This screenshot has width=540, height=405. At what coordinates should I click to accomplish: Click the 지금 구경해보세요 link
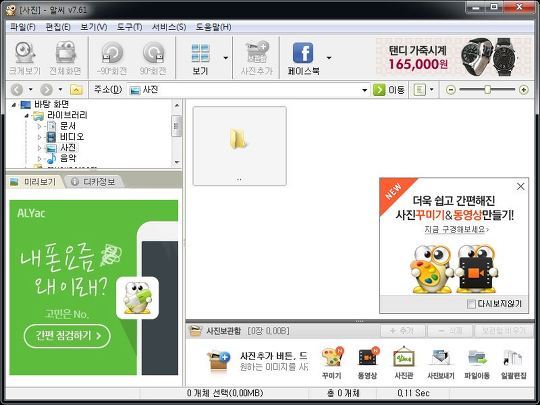pyautogui.click(x=456, y=229)
